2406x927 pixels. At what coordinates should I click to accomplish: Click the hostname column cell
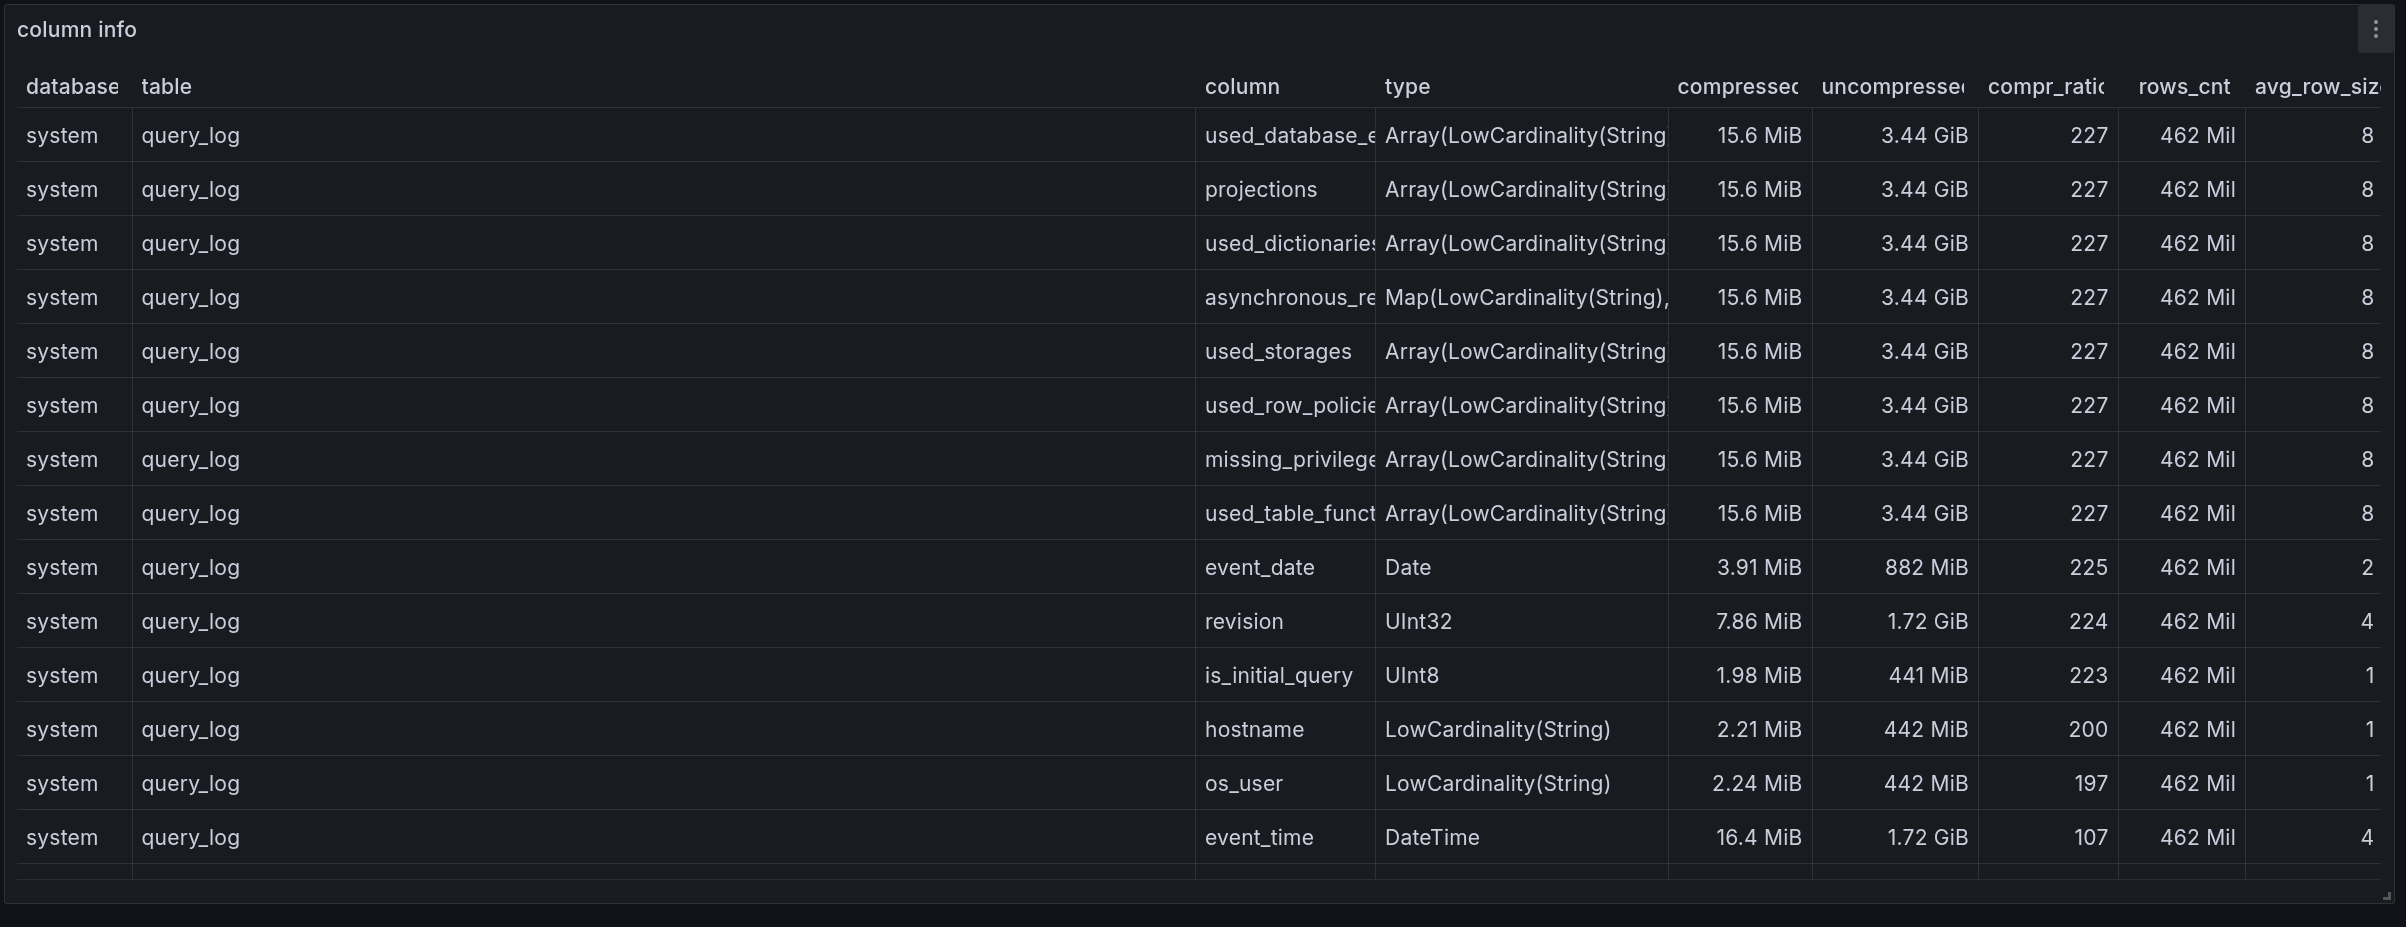tap(1254, 730)
